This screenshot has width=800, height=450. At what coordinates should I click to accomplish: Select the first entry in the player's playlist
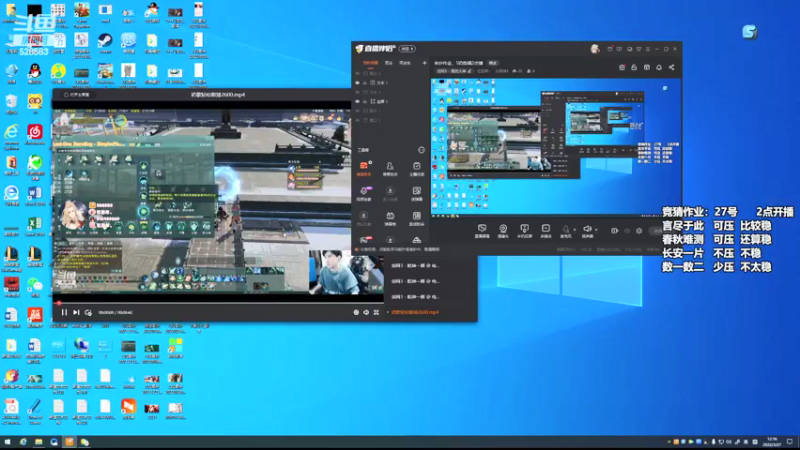tap(415, 265)
